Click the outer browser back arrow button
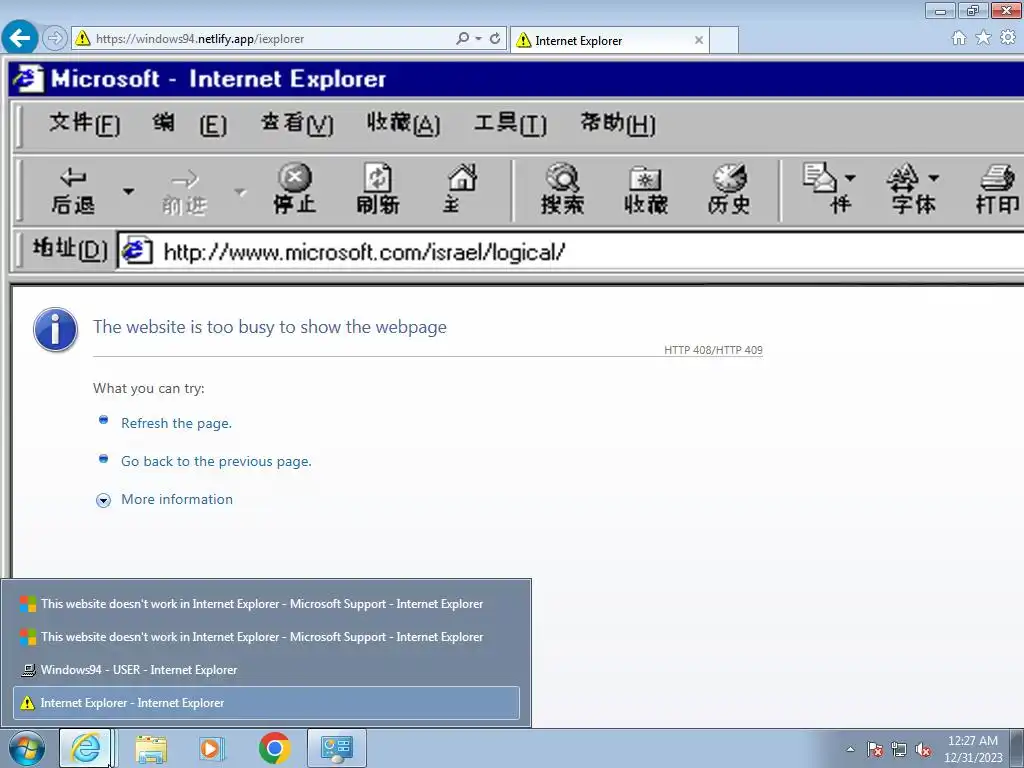Screen dimensions: 1024x768 [x=20, y=38]
